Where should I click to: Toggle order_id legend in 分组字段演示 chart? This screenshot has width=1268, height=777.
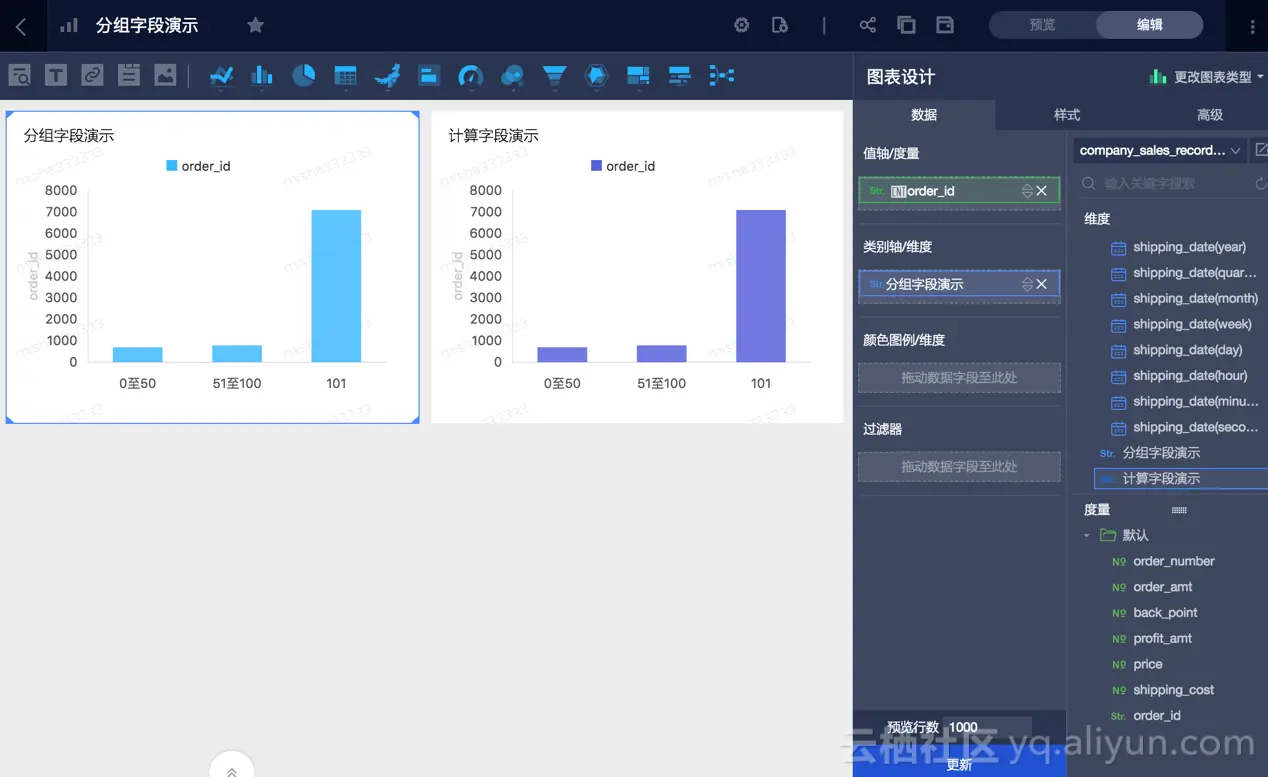(x=198, y=166)
